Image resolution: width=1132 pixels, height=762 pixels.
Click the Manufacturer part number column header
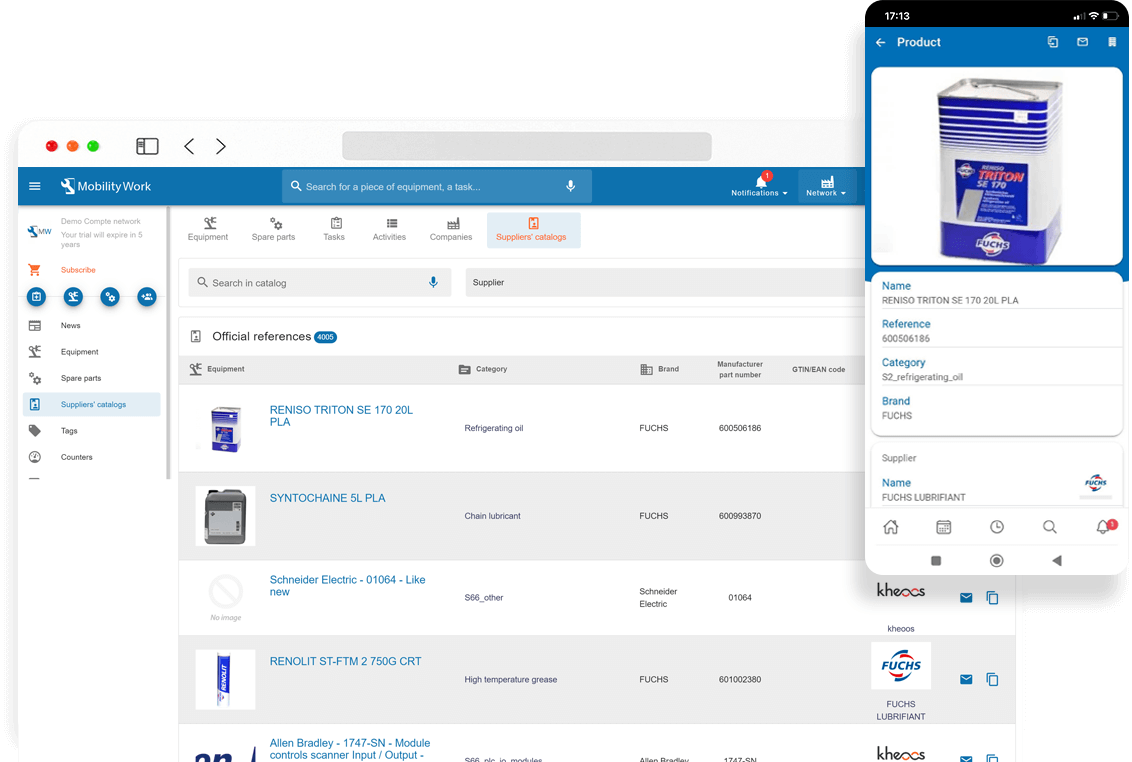point(740,369)
